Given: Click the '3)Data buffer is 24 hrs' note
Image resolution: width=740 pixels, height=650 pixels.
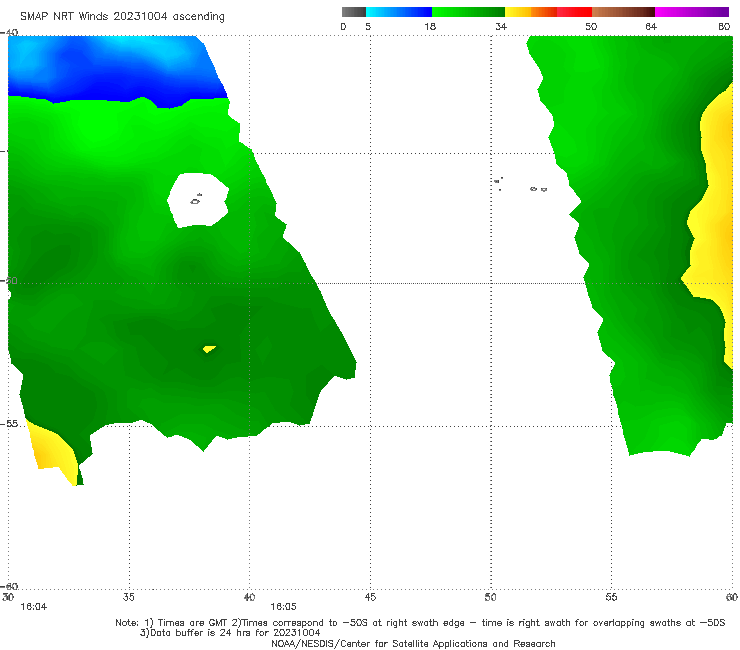Looking at the screenshot, I should (230, 633).
